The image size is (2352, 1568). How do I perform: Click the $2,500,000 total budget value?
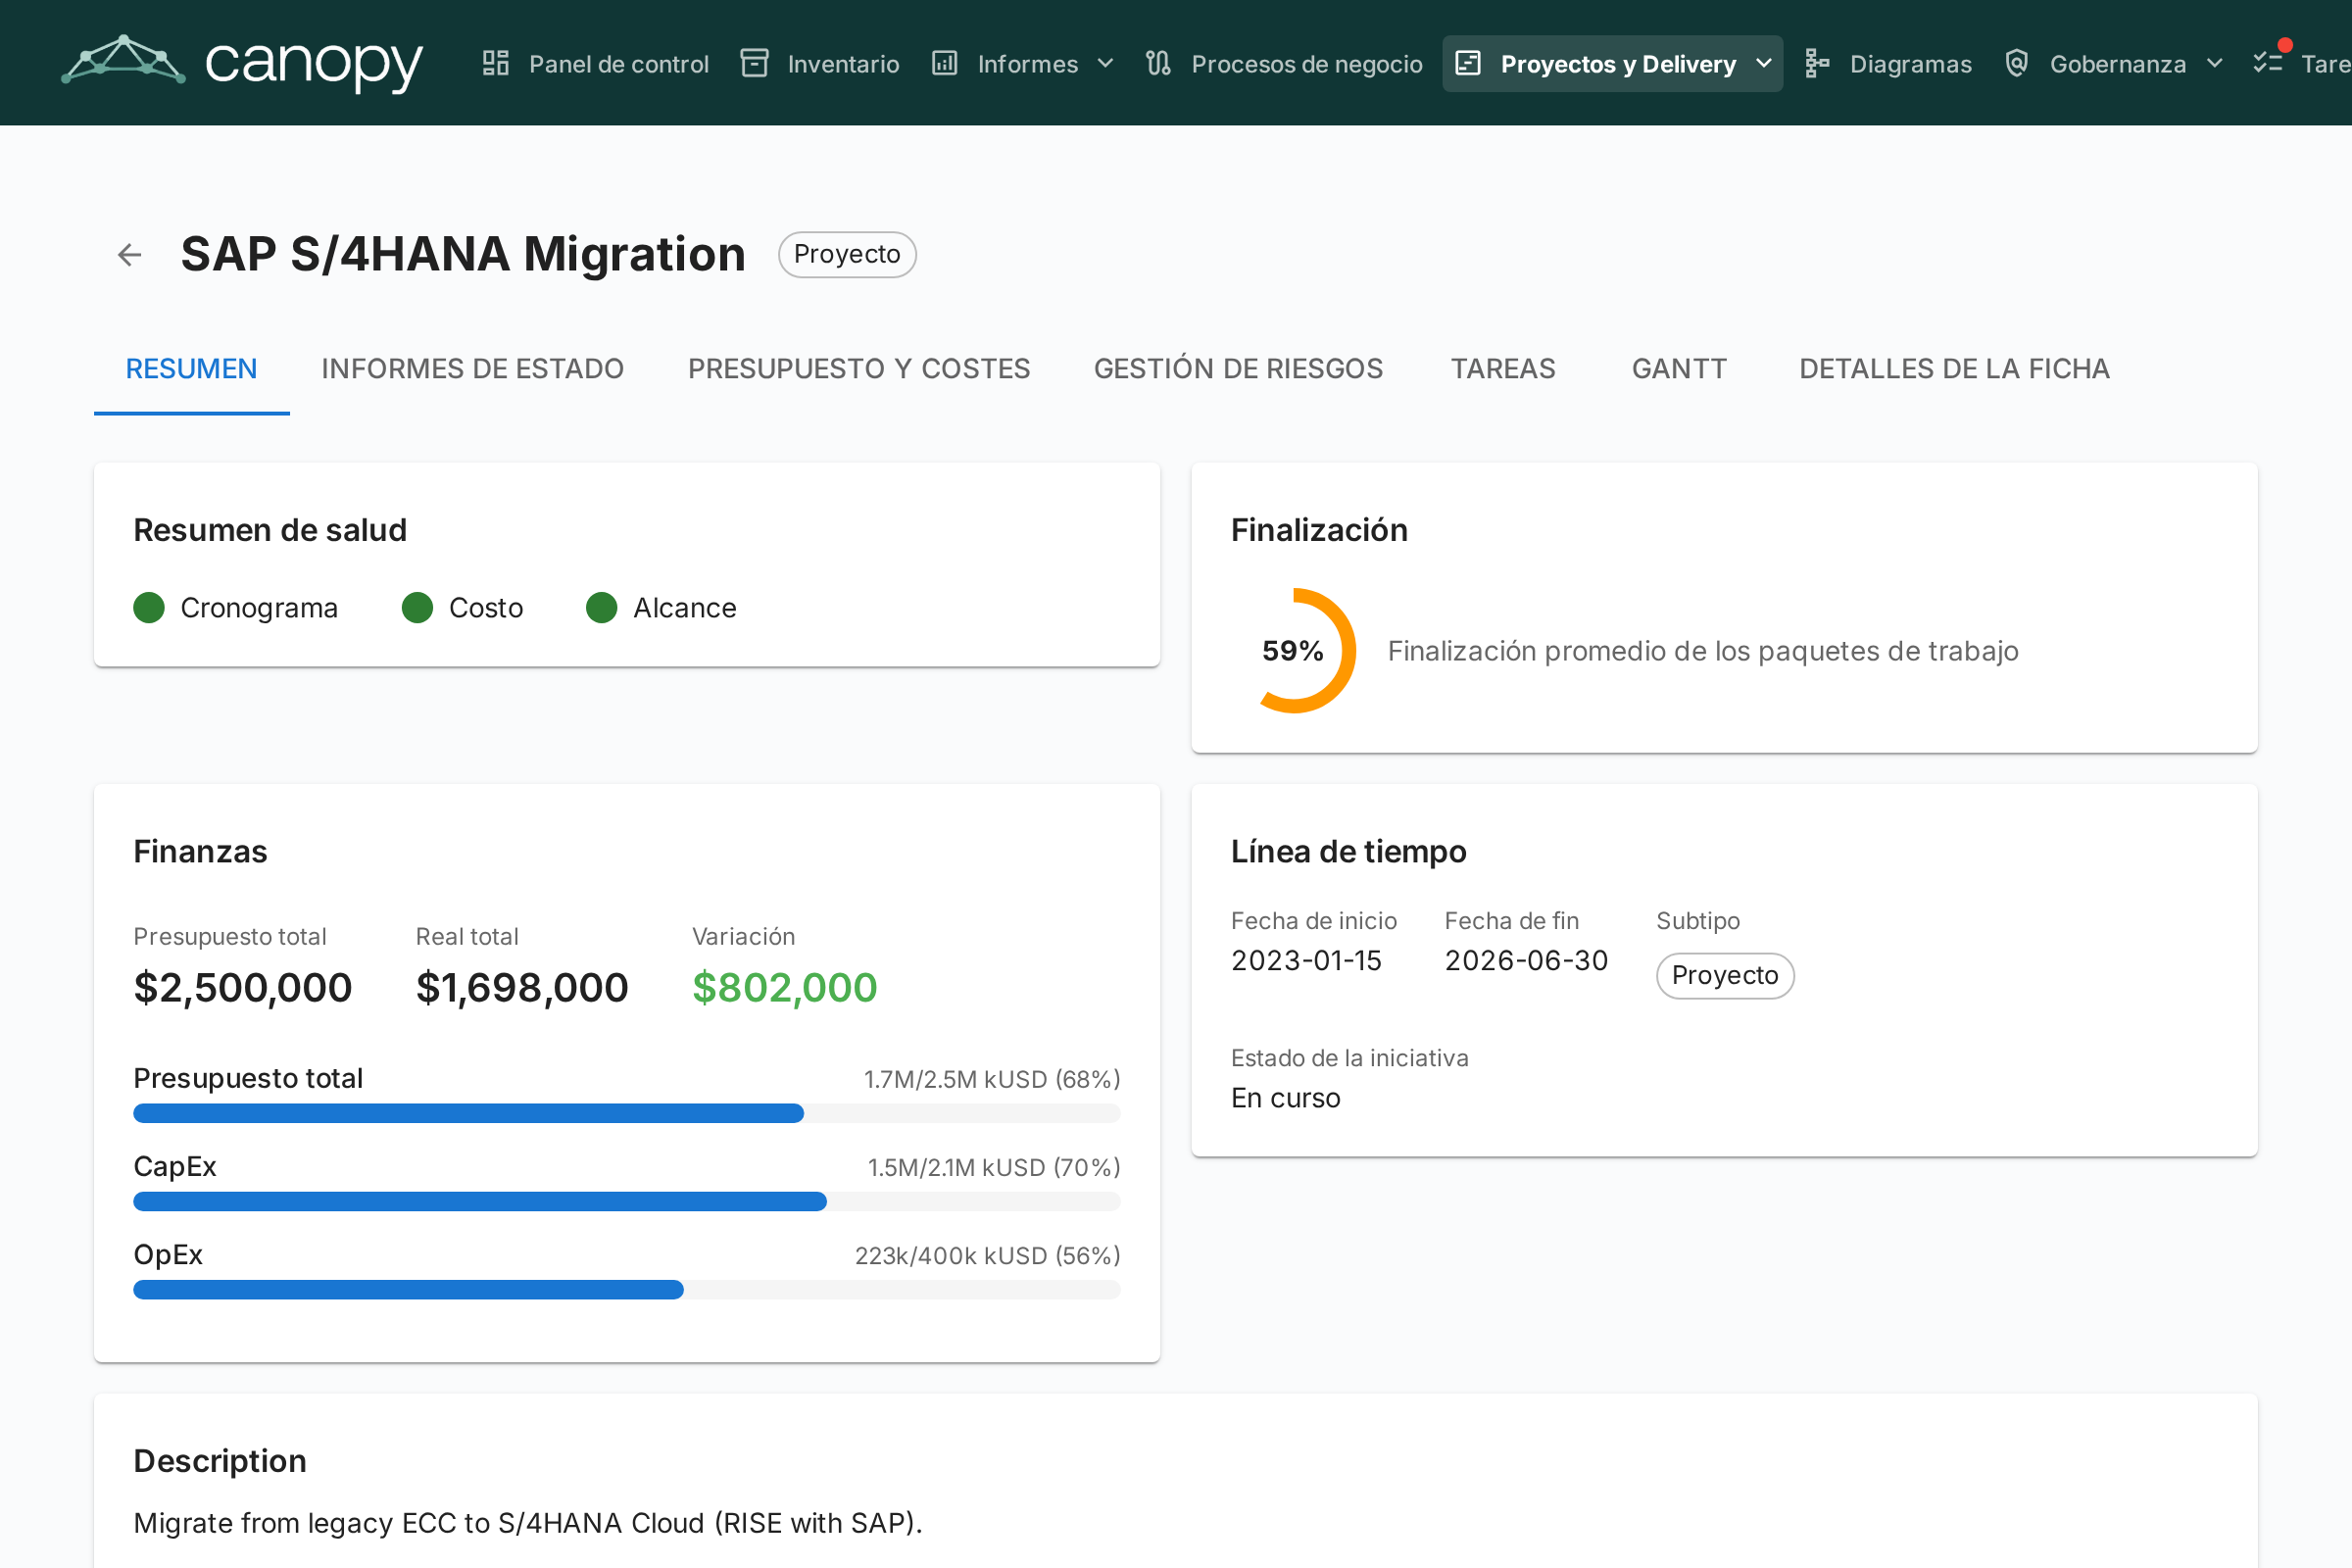coord(243,987)
